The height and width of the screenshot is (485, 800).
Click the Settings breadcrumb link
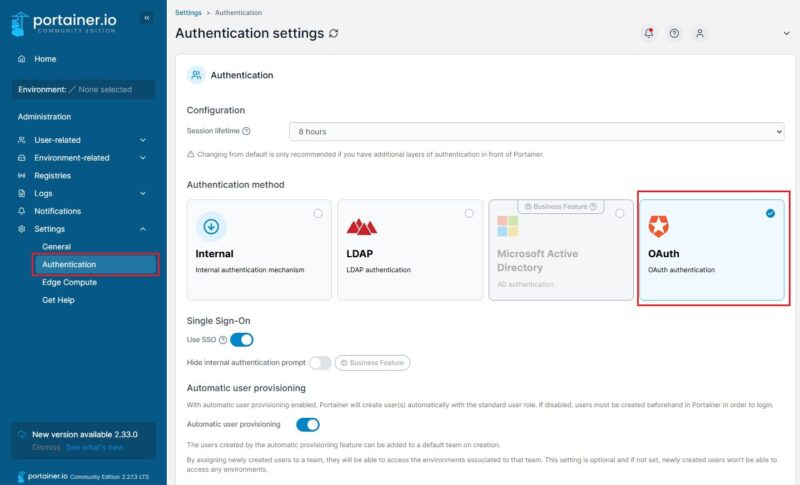click(x=188, y=12)
